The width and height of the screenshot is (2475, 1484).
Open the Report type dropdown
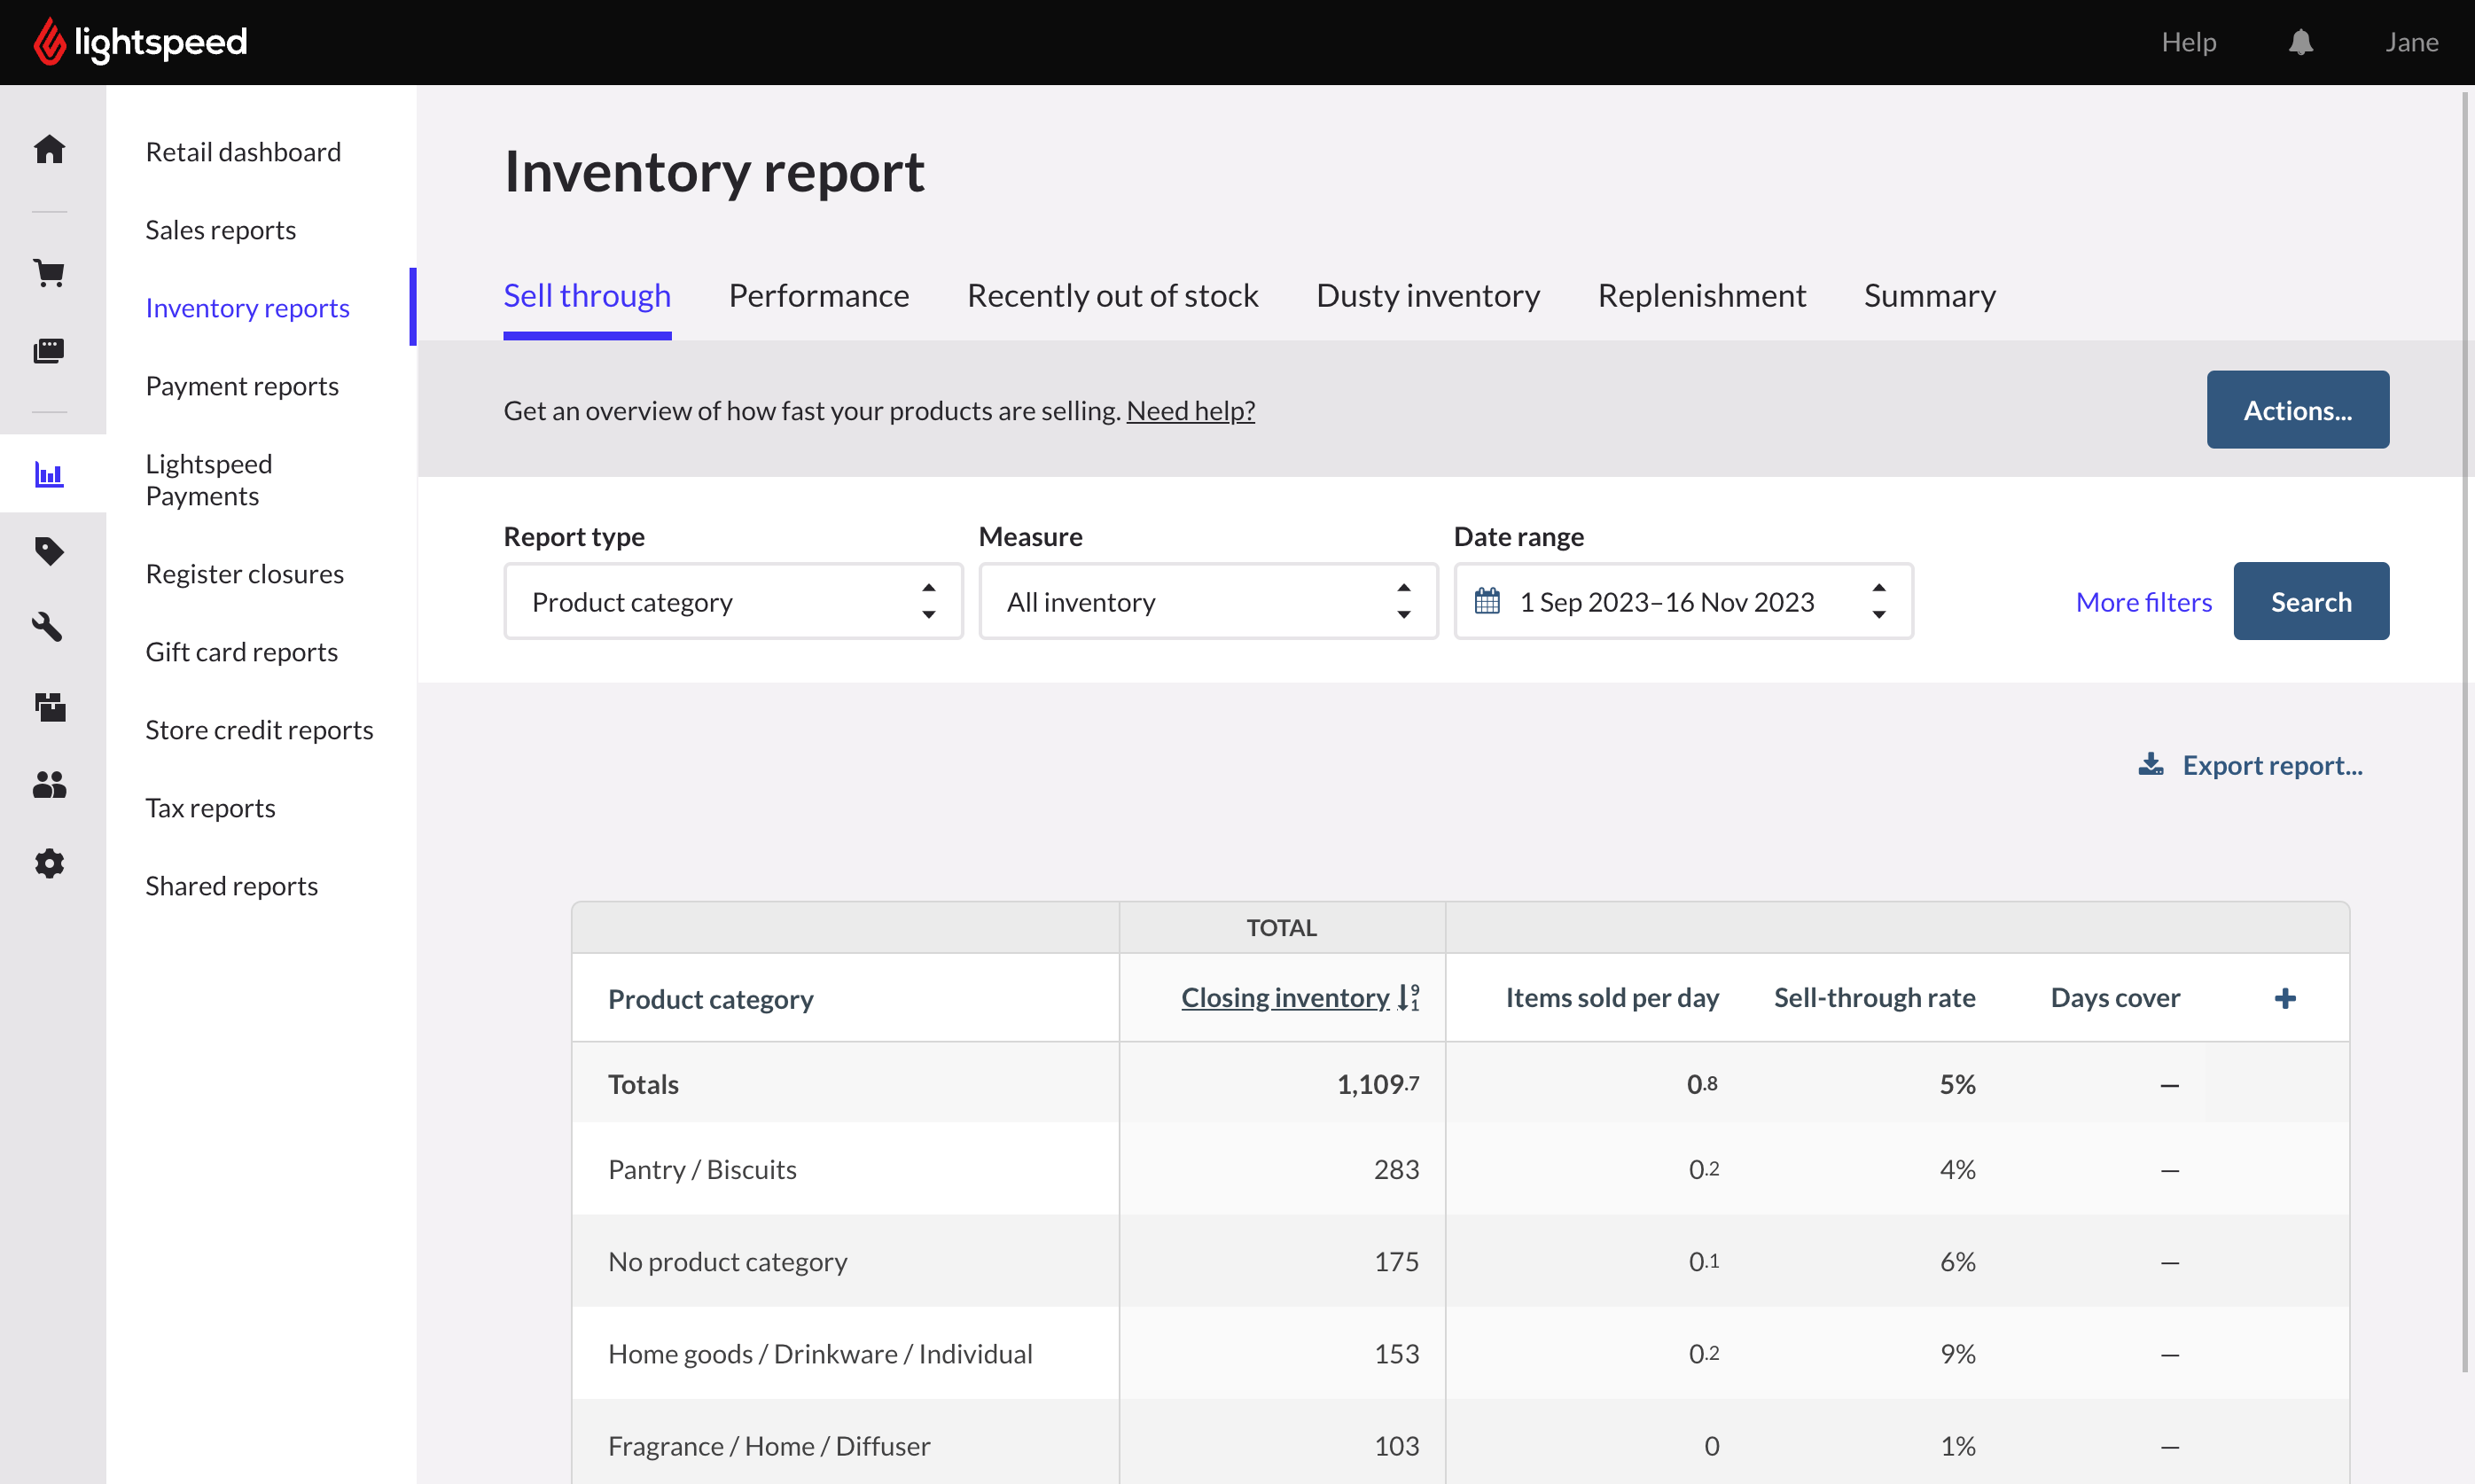(733, 601)
